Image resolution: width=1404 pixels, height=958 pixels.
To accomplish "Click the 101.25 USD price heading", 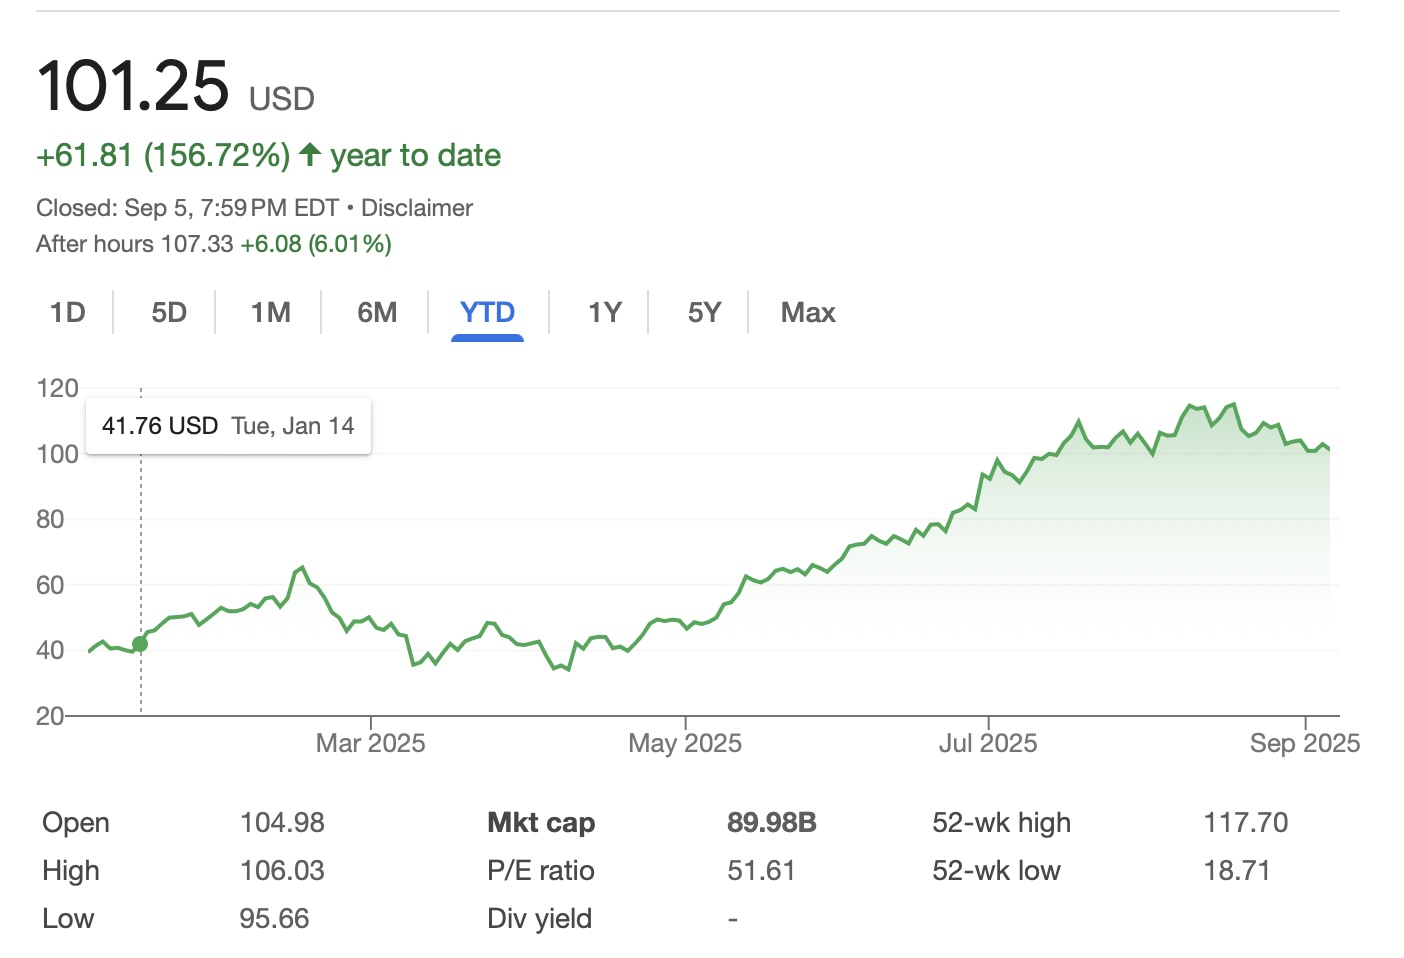I will 133,88.
